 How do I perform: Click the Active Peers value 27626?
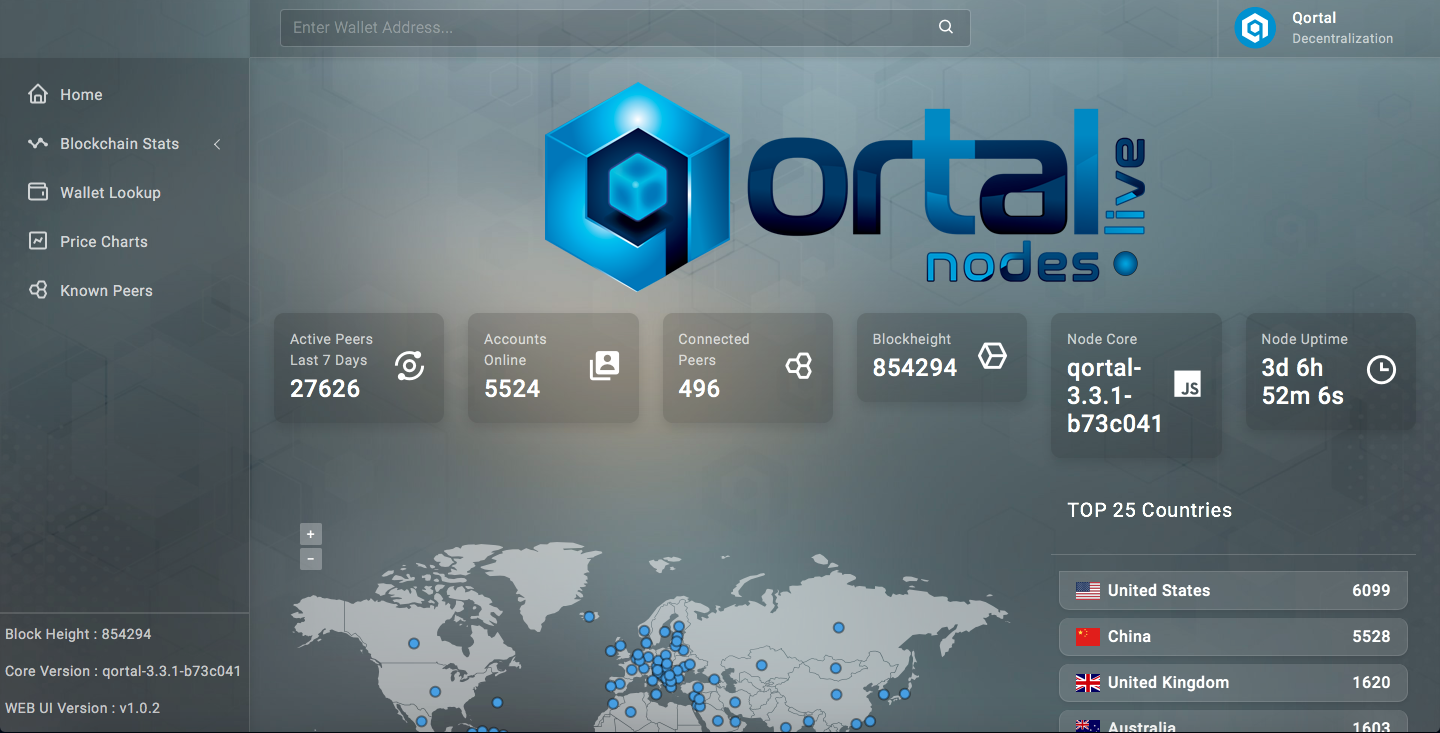pos(325,389)
